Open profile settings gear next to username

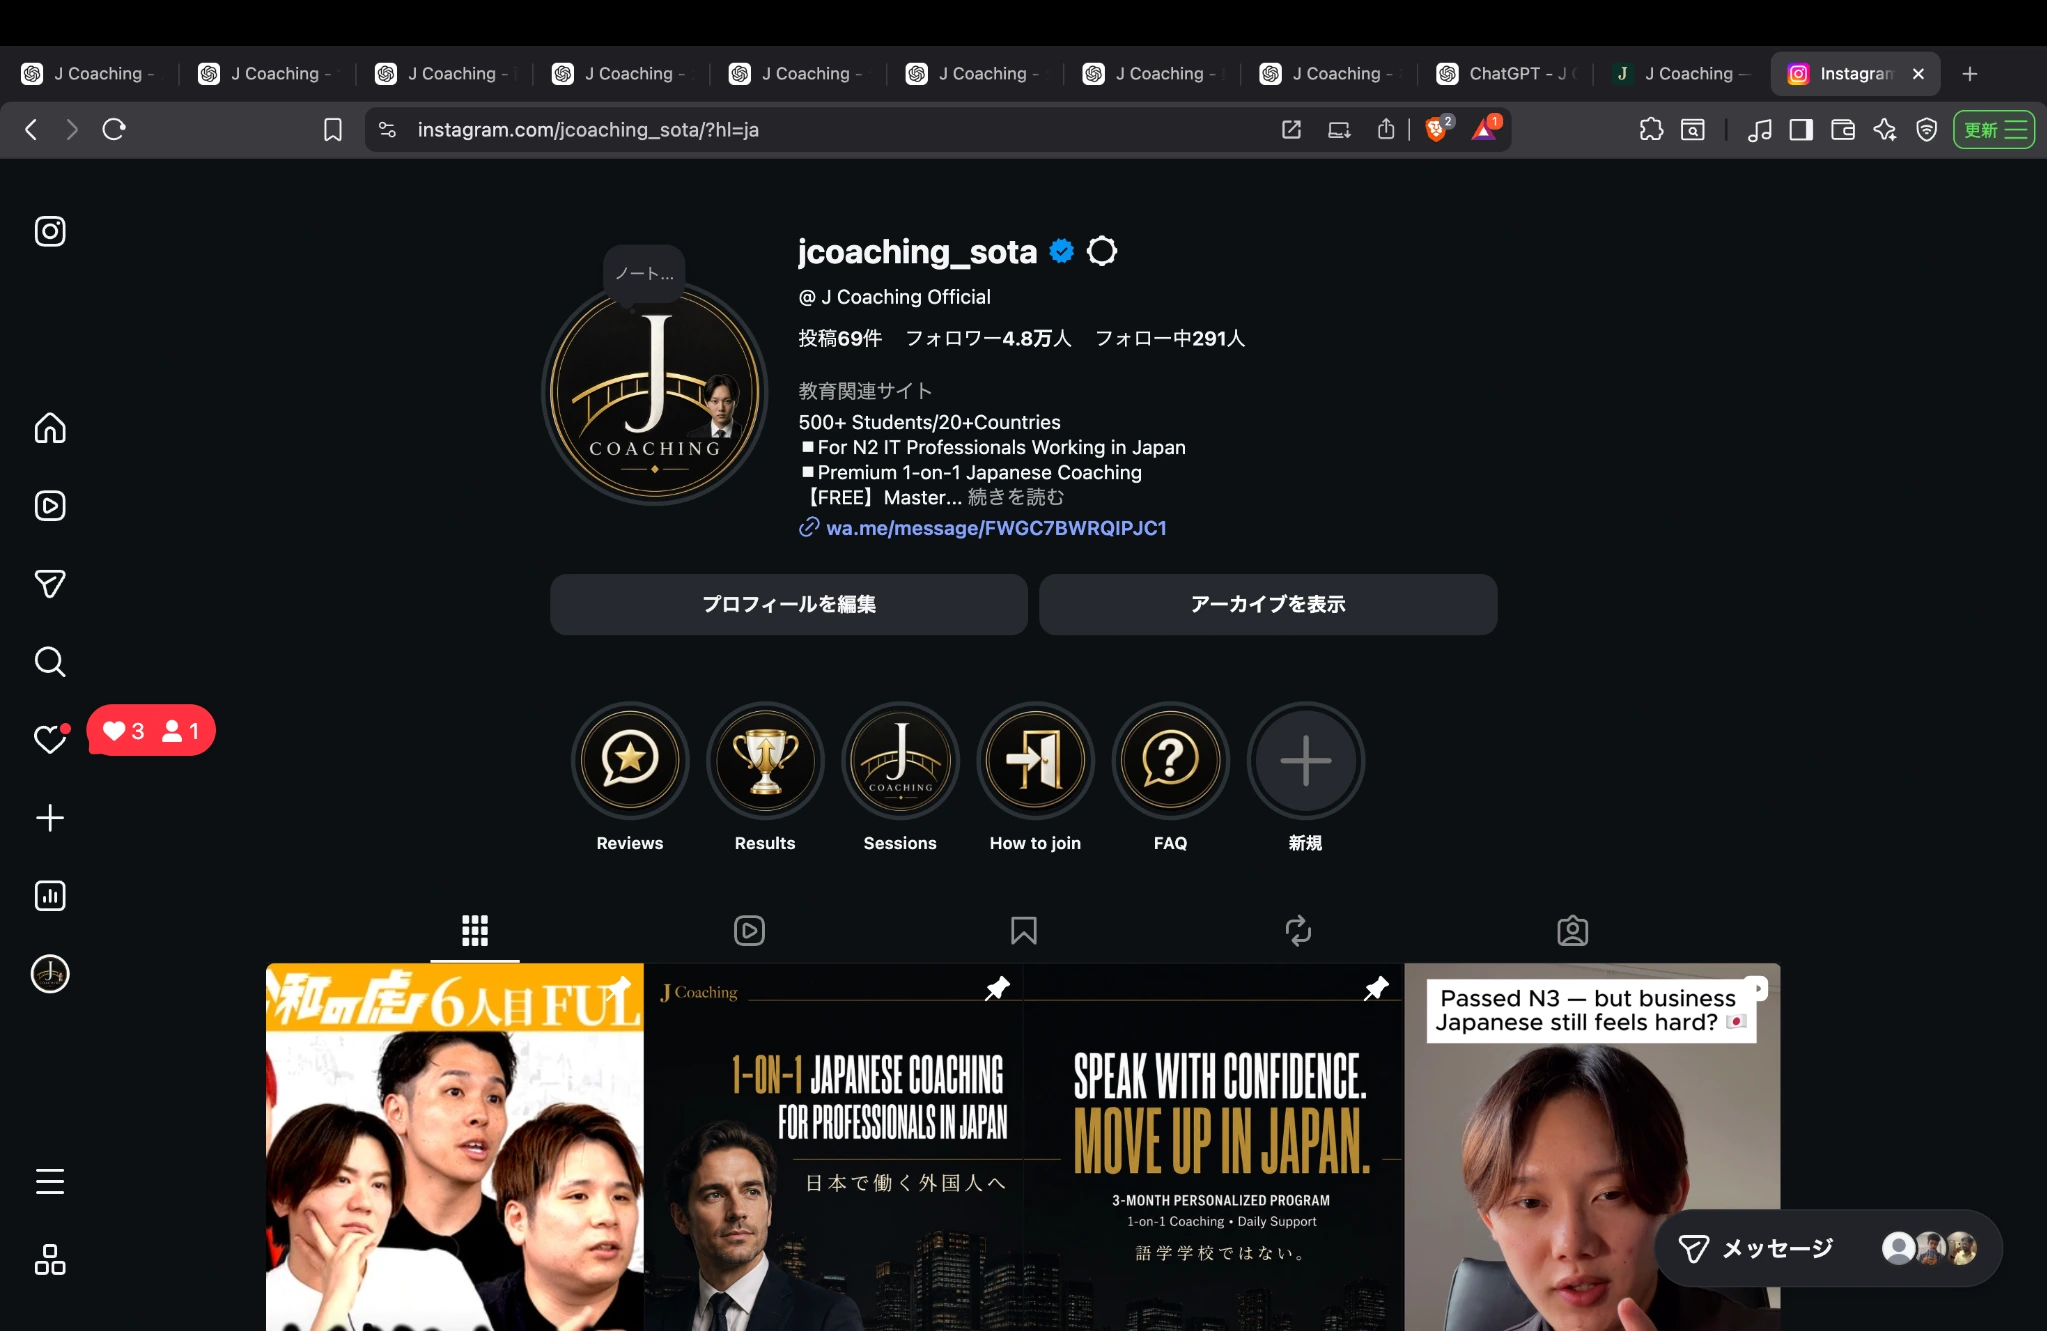click(1102, 251)
